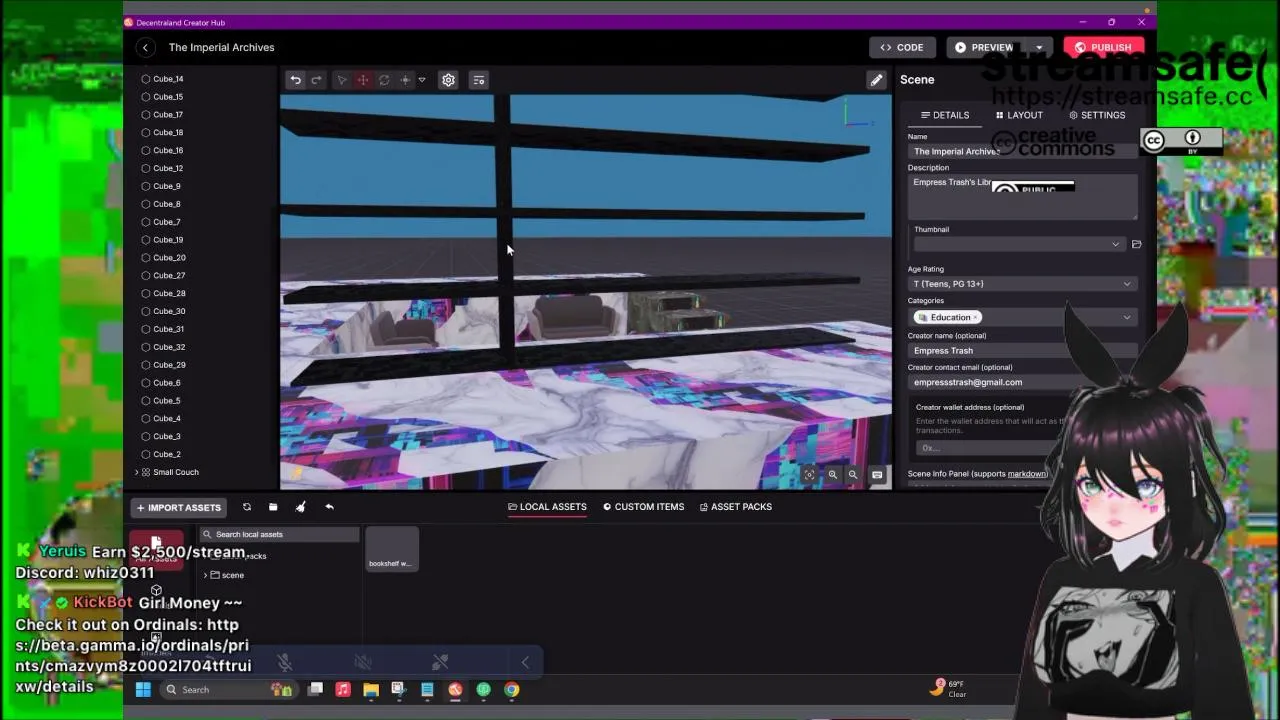
Task: Browse for thumbnail with folder icon
Action: (1136, 244)
